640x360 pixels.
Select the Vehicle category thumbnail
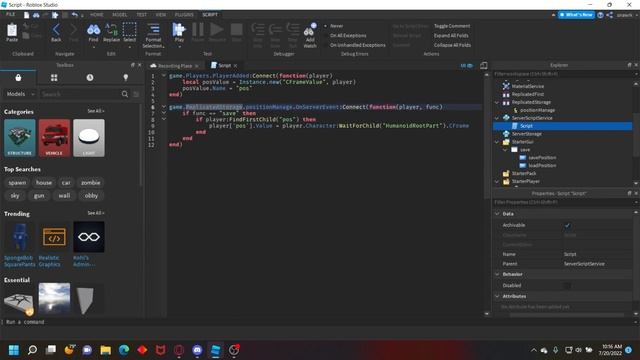[x=54, y=138]
